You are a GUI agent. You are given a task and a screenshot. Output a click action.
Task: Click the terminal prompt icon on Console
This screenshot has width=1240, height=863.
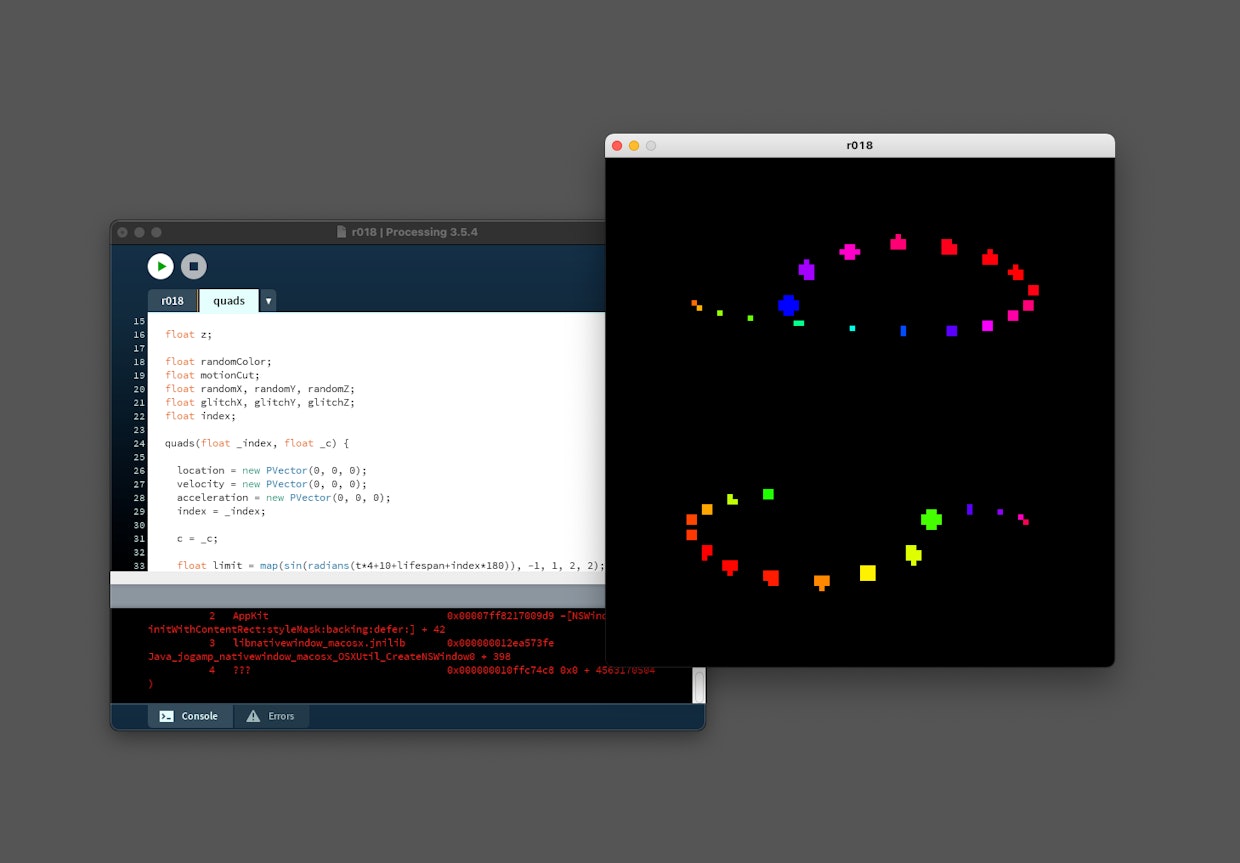coord(167,716)
